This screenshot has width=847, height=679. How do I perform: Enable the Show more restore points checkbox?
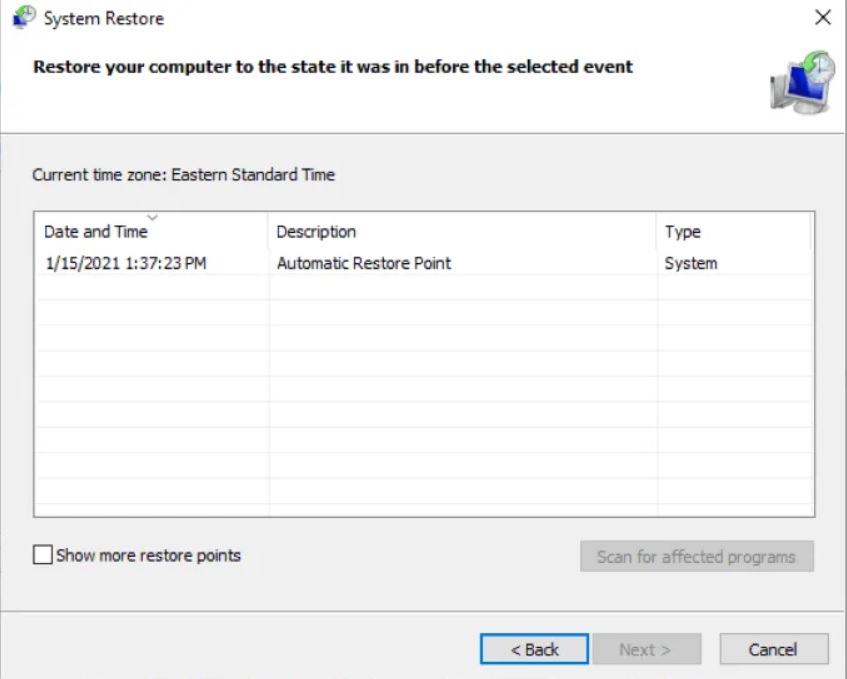[43, 556]
